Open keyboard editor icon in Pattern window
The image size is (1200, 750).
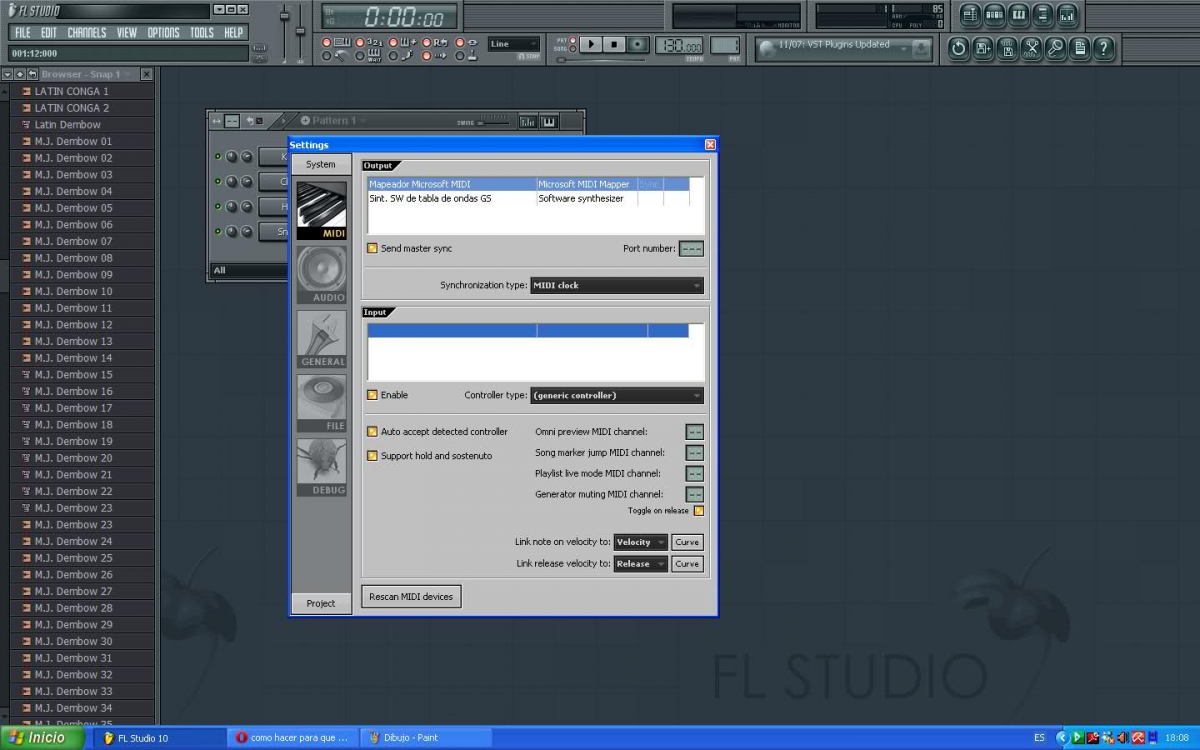549,122
